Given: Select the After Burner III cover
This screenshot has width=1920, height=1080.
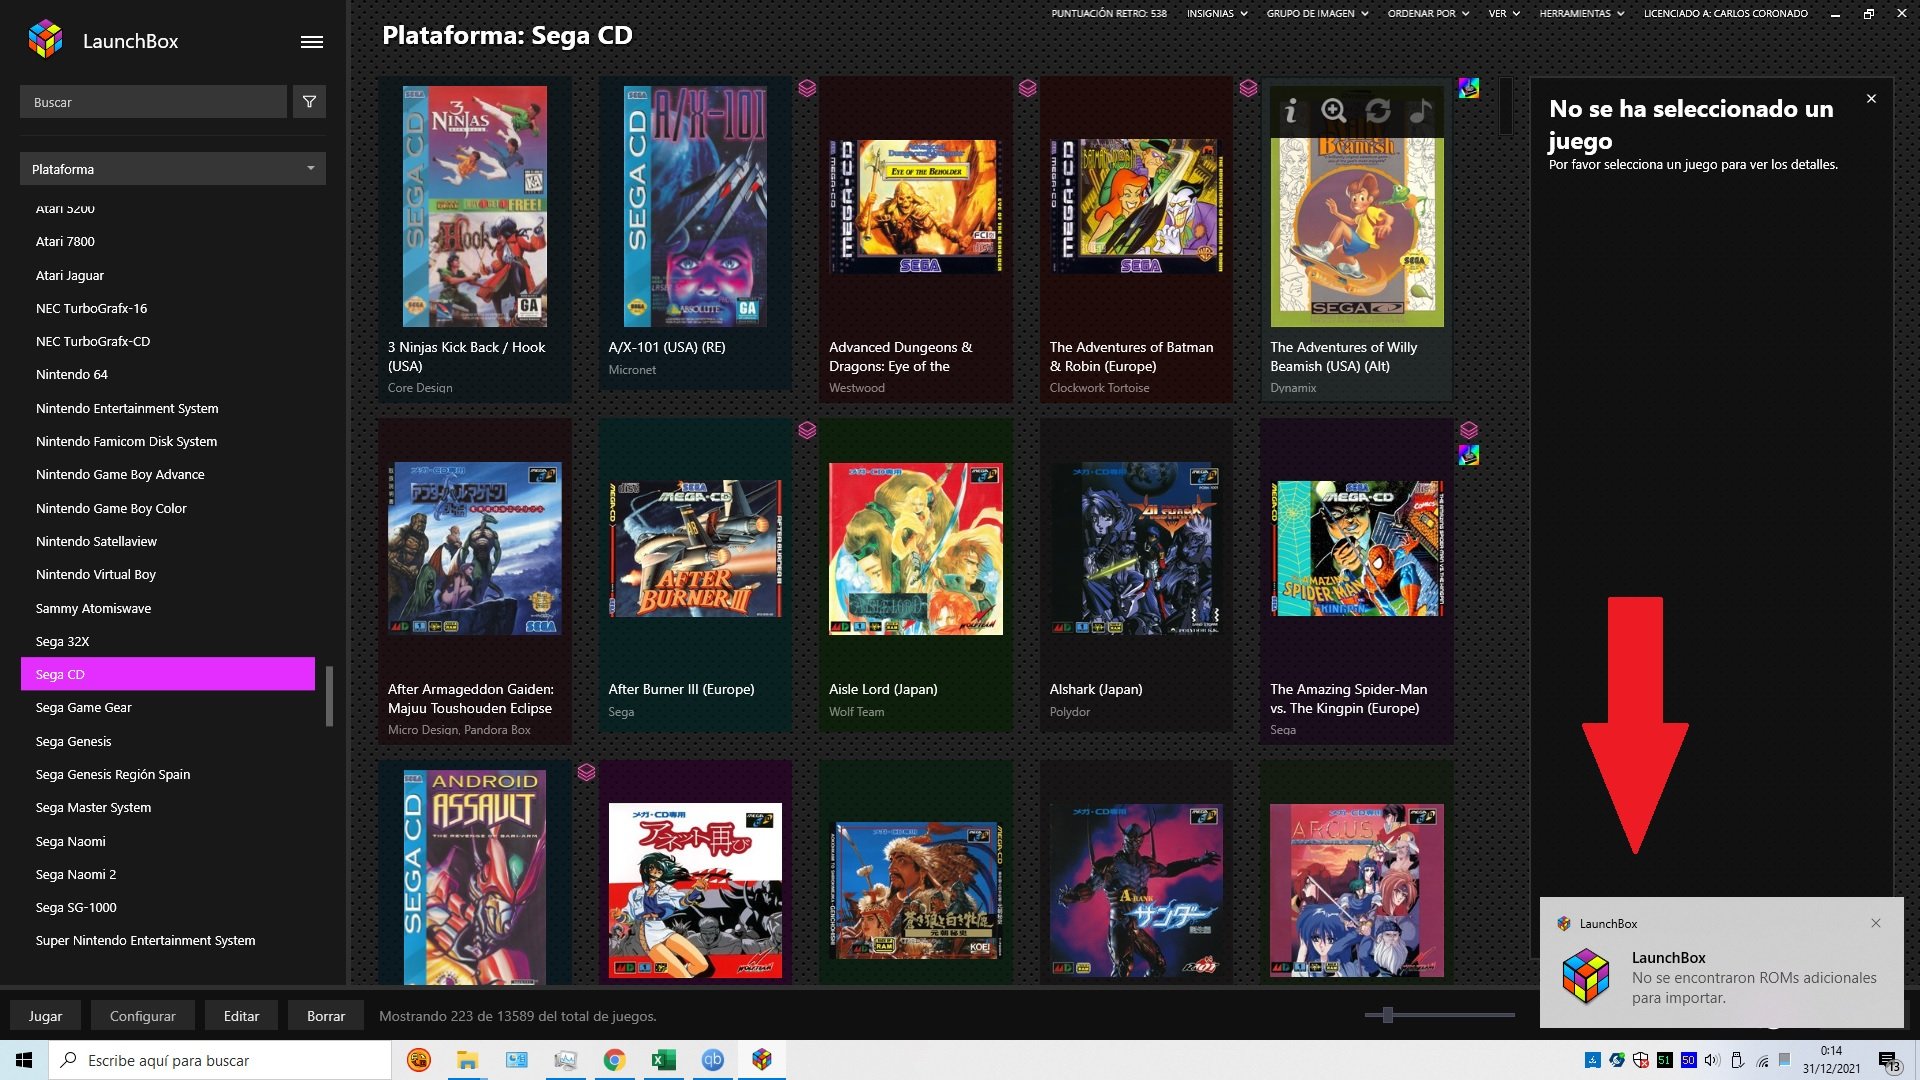Looking at the screenshot, I should 695,548.
